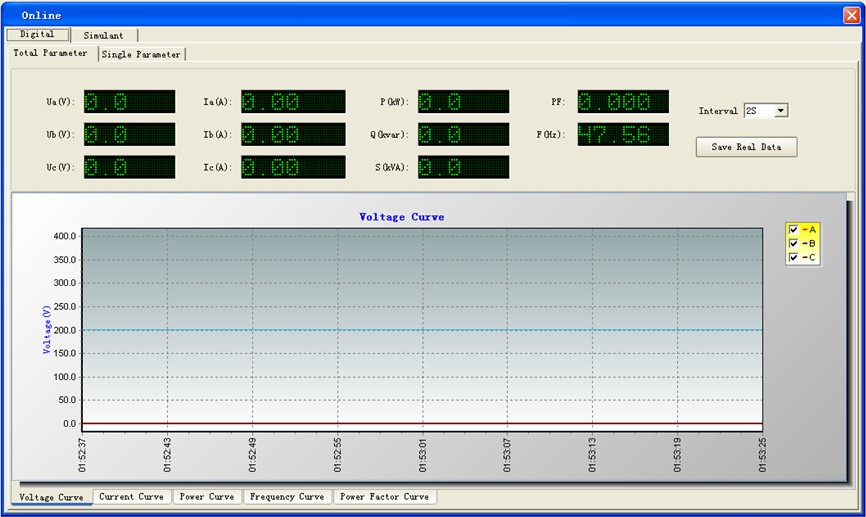The width and height of the screenshot is (866, 517).
Task: Click the P(kW) active power display
Action: tap(463, 102)
